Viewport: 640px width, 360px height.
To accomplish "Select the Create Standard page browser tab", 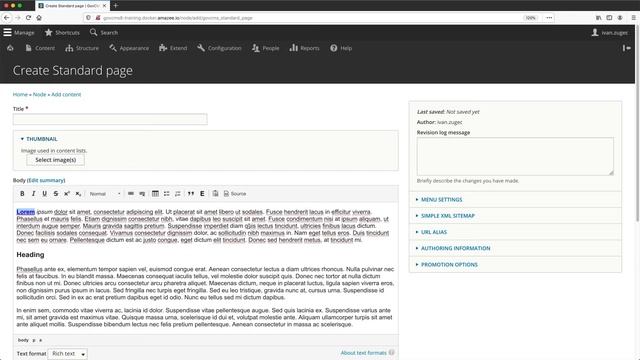I will (x=72, y=6).
